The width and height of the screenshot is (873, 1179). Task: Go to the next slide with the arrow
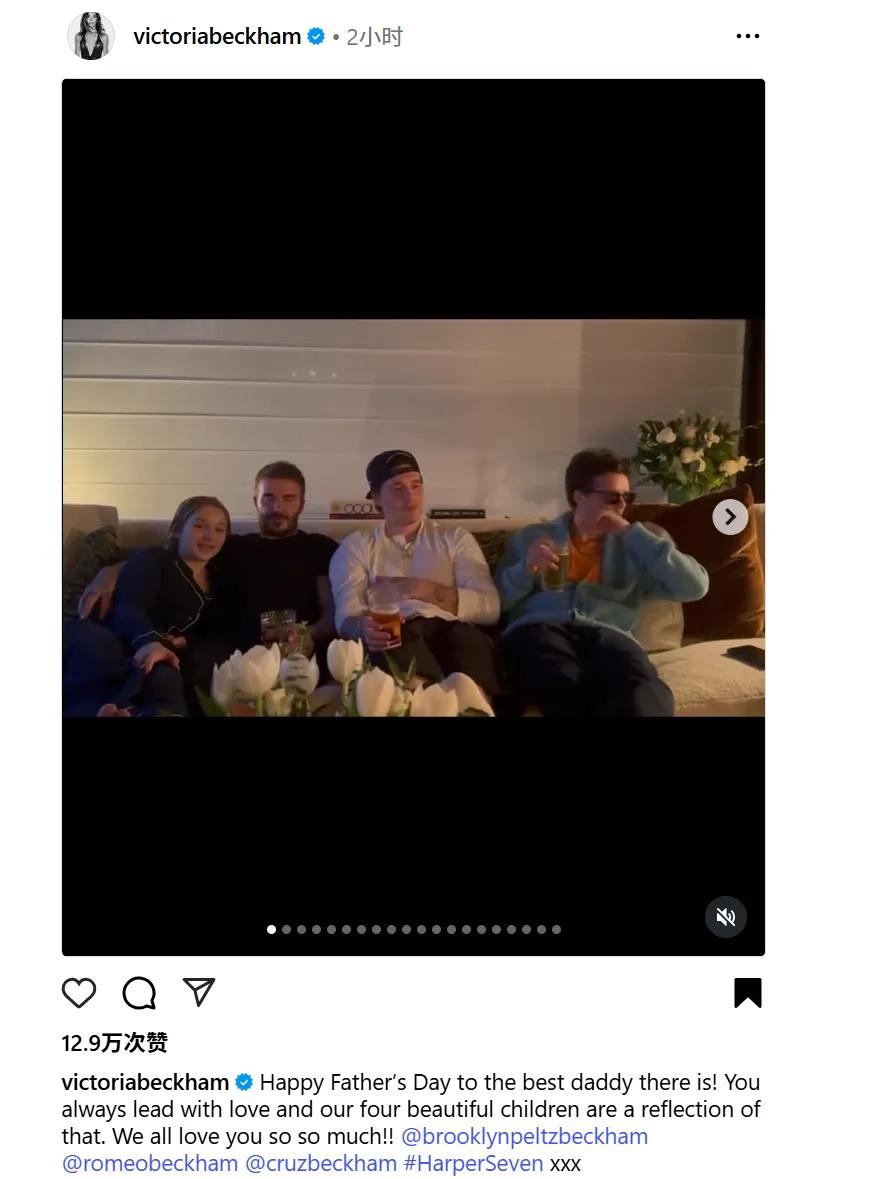click(x=730, y=517)
